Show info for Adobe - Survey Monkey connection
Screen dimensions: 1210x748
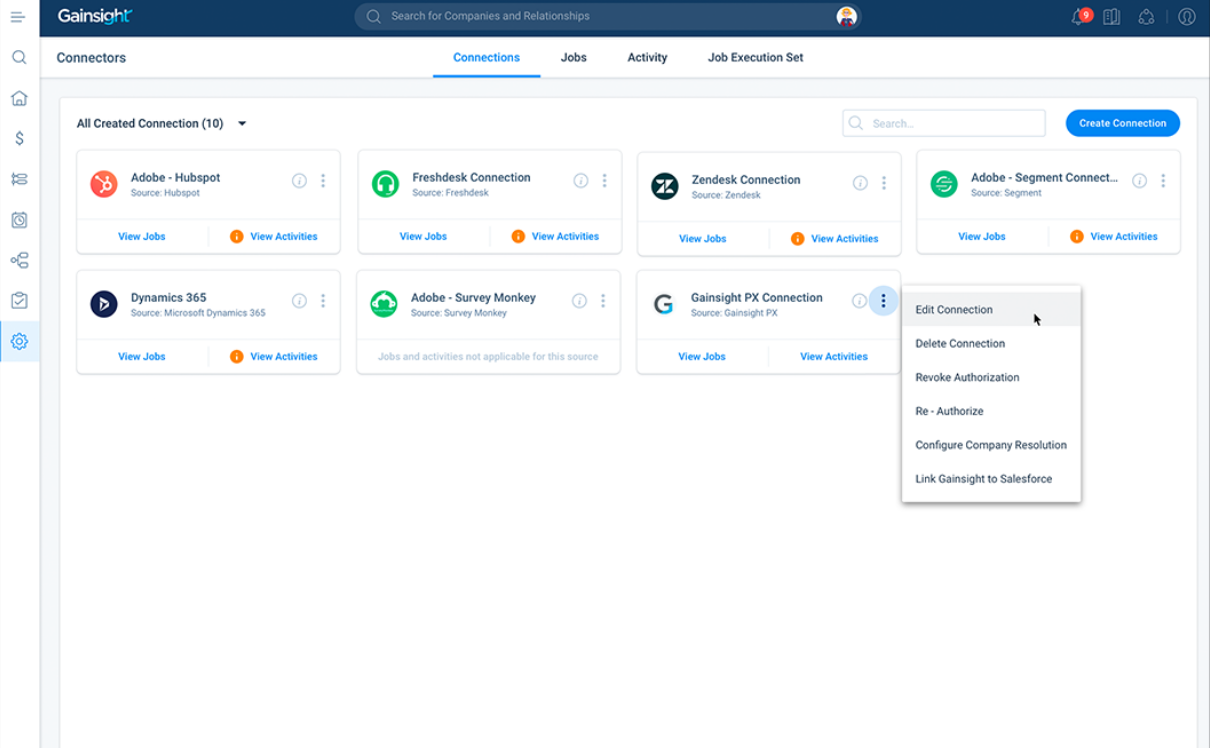click(x=579, y=301)
